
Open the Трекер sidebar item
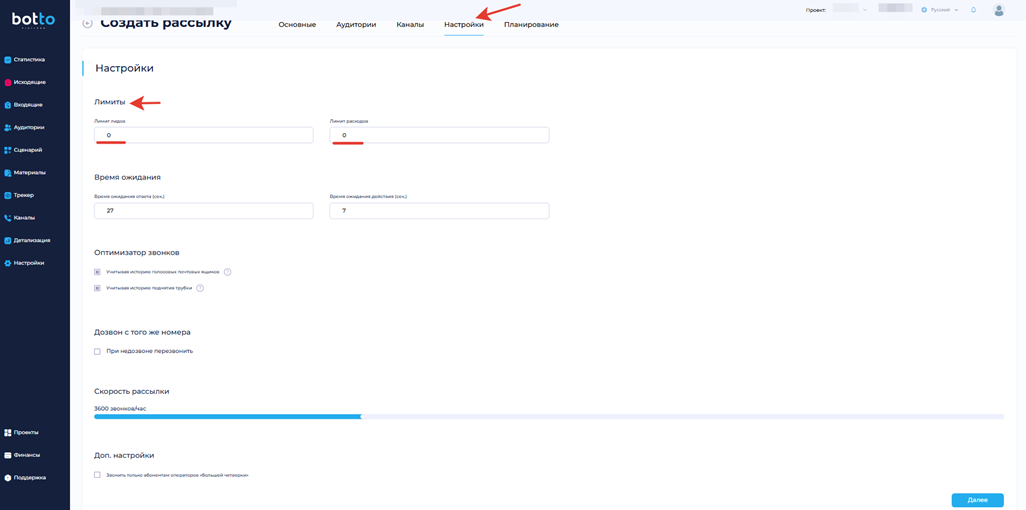[x=24, y=195]
